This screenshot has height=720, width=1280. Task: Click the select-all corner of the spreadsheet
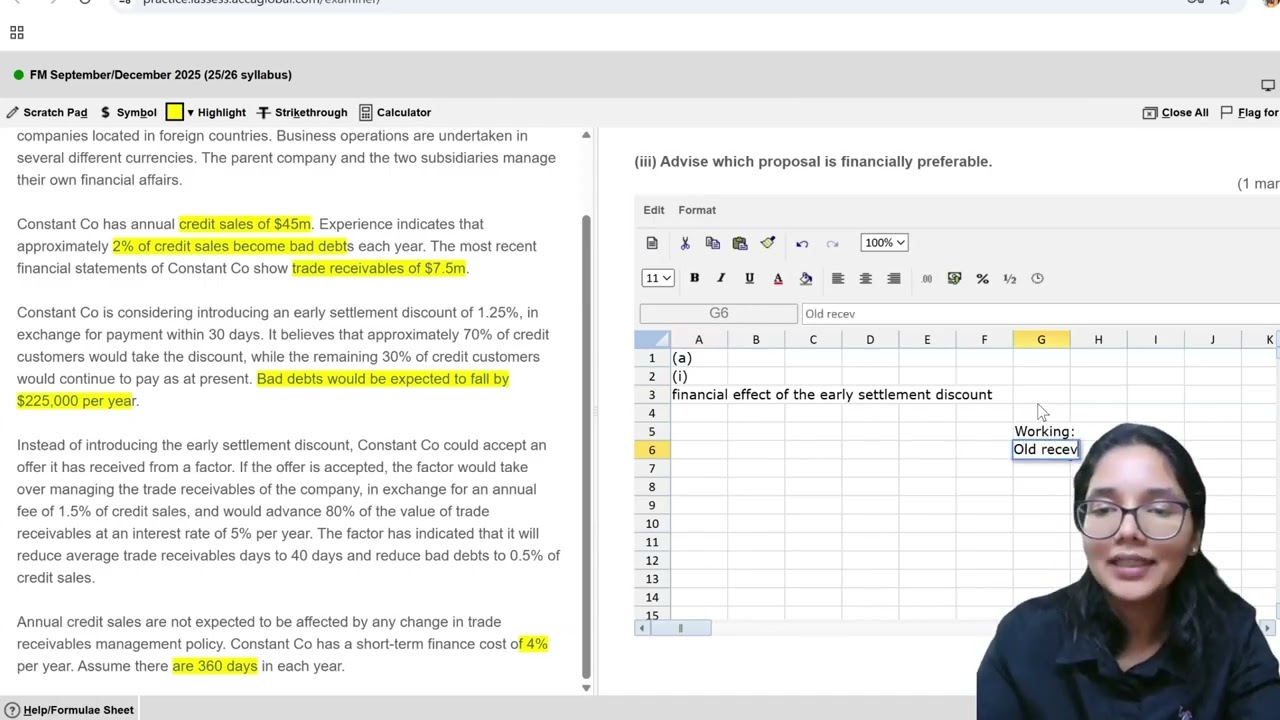coord(652,340)
